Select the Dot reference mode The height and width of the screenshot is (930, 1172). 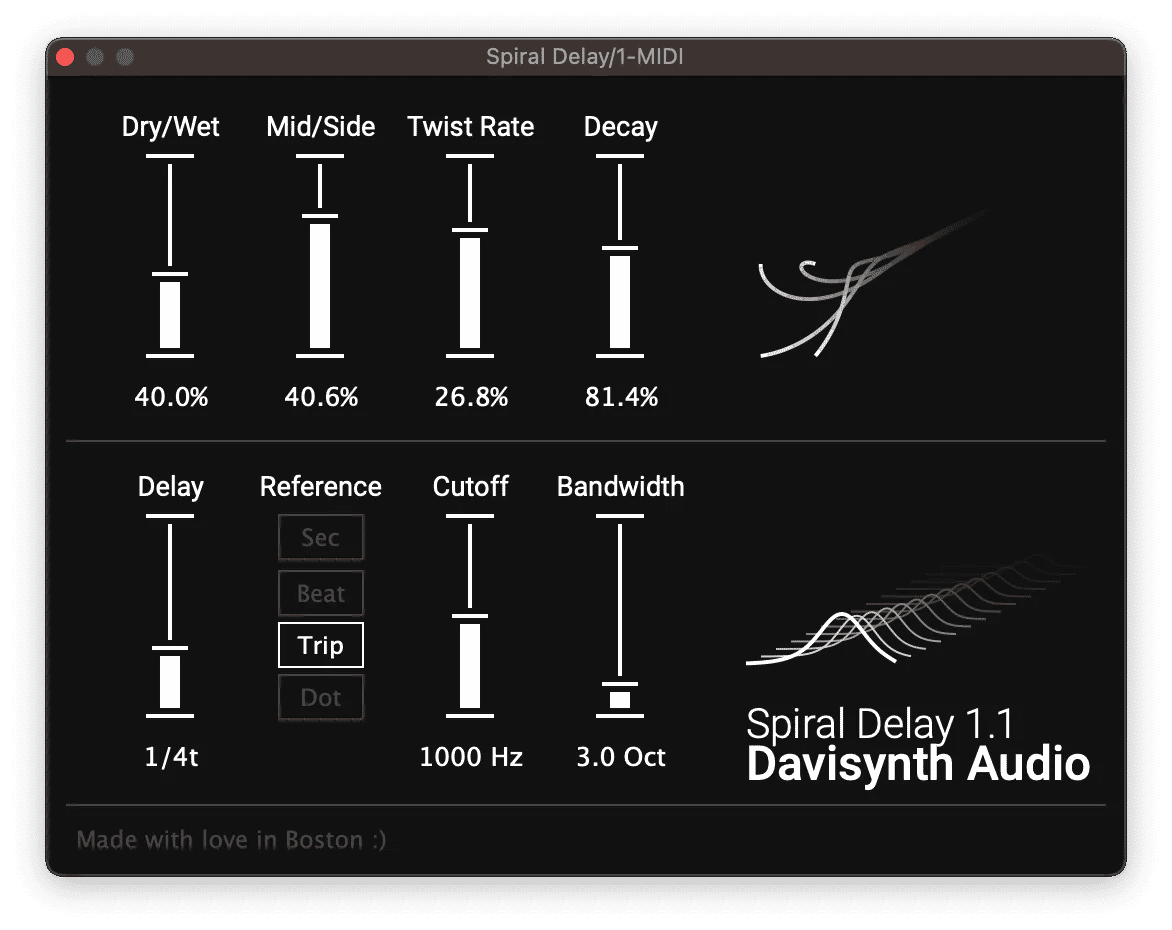point(320,698)
